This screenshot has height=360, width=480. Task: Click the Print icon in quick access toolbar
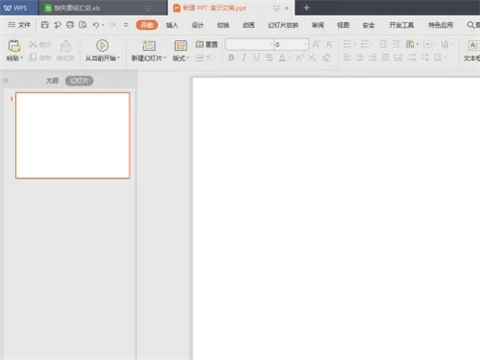(x=70, y=25)
